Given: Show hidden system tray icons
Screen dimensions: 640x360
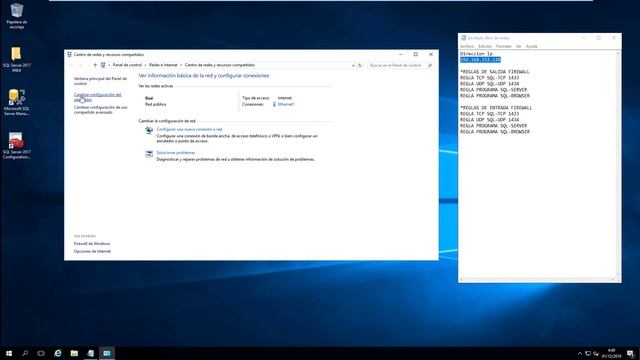Looking at the screenshot, I should [580, 353].
